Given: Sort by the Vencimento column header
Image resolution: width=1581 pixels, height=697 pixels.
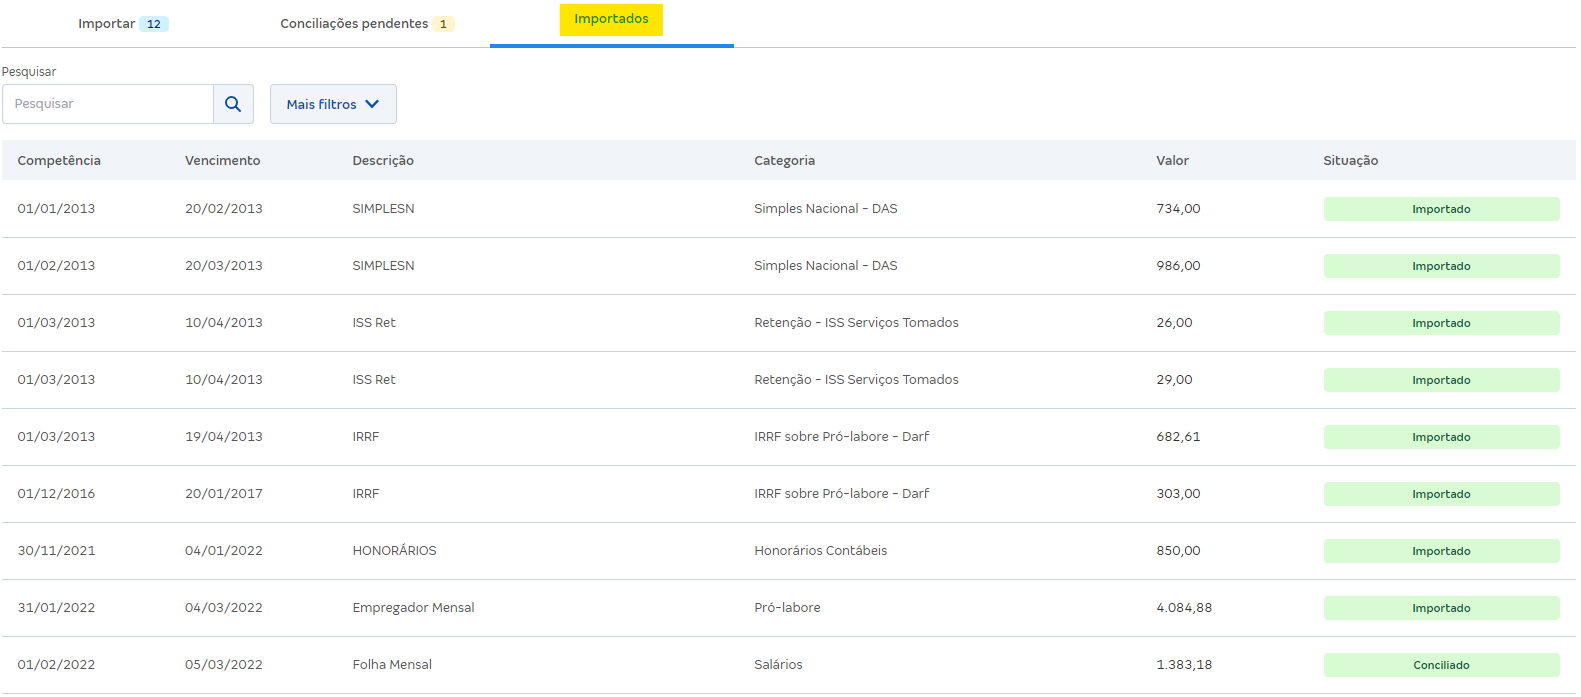Looking at the screenshot, I should 222,161.
